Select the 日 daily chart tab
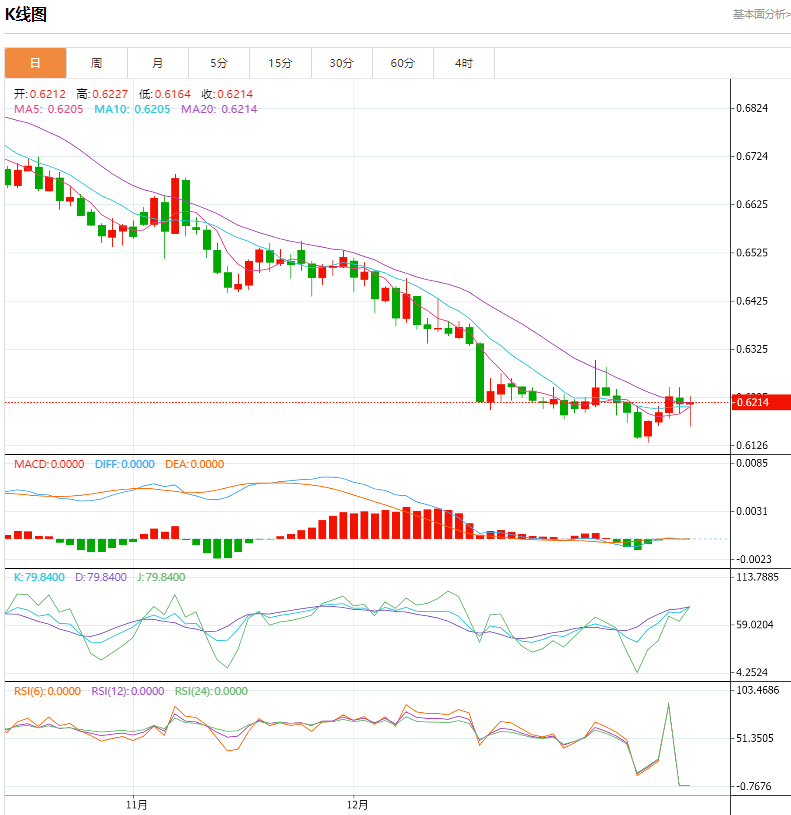The image size is (791, 815). coord(35,63)
